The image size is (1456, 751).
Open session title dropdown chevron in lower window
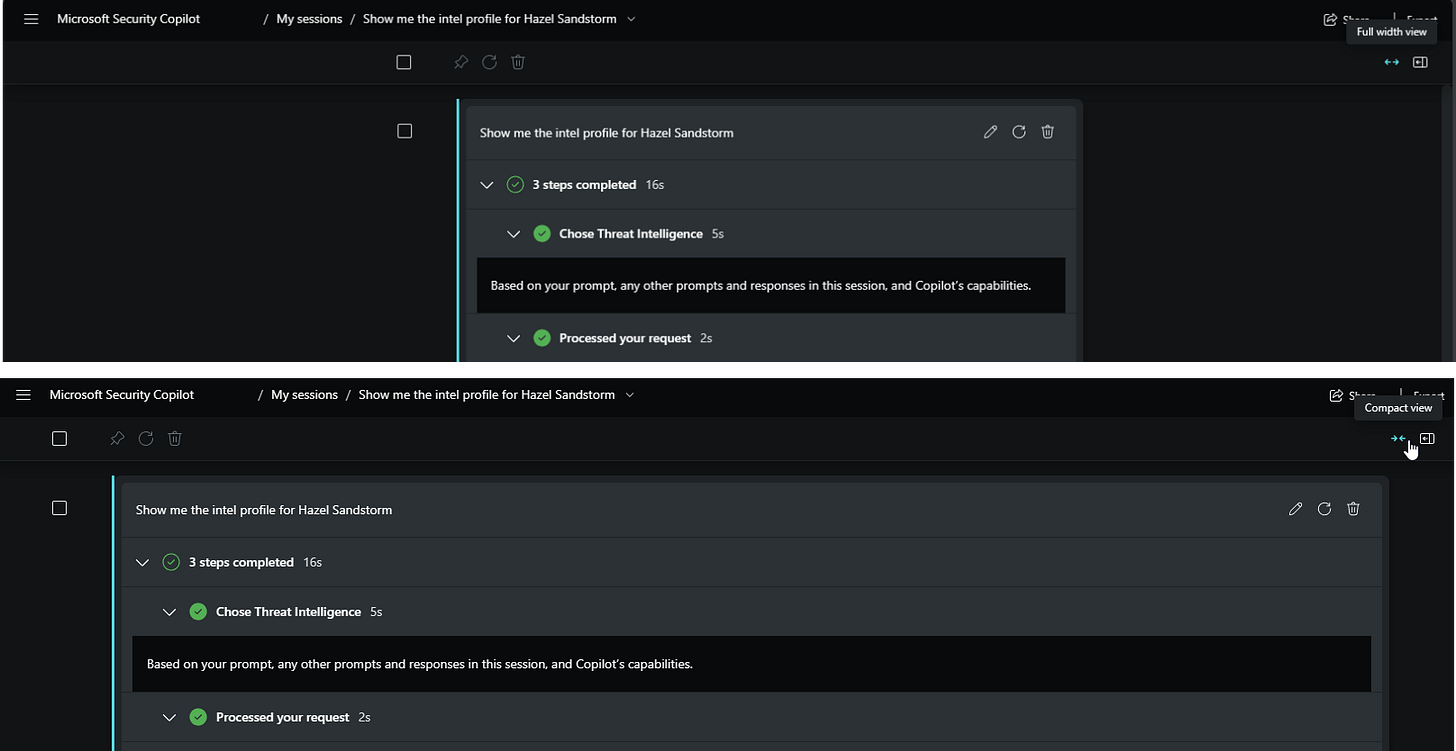pos(630,395)
